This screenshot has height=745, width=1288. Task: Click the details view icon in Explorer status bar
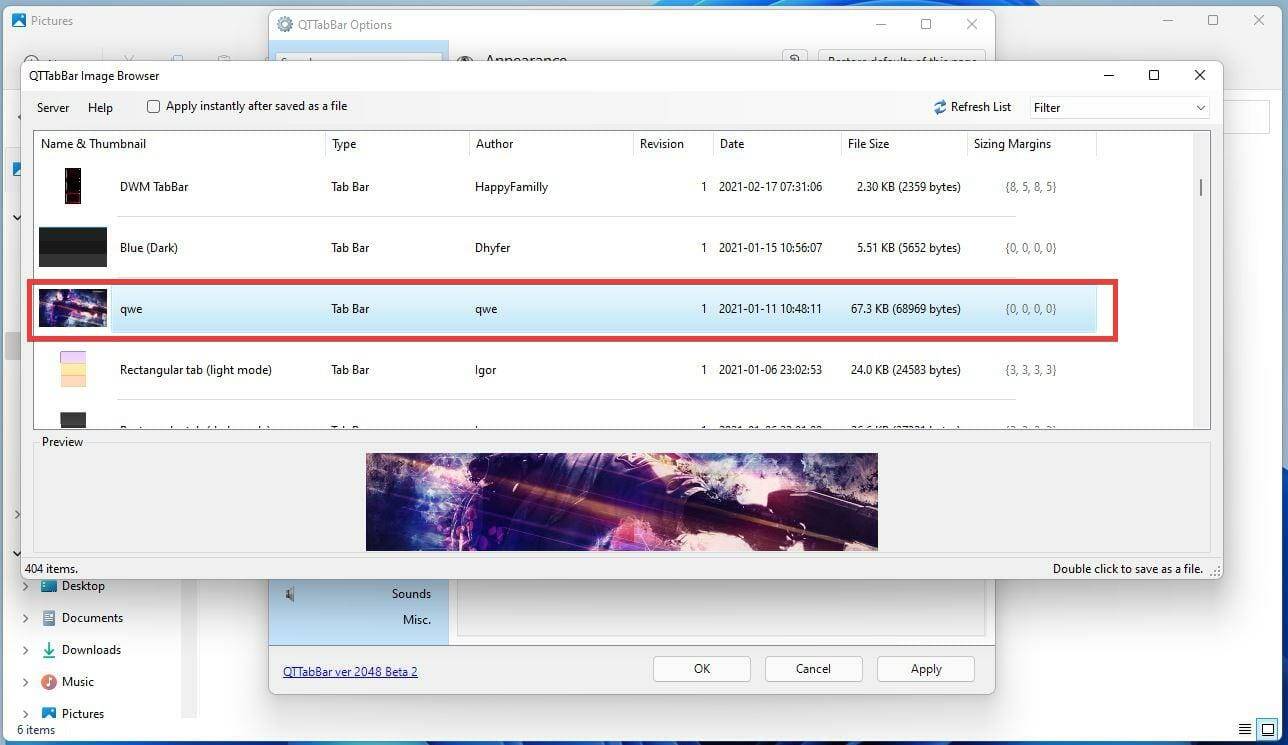click(1244, 729)
